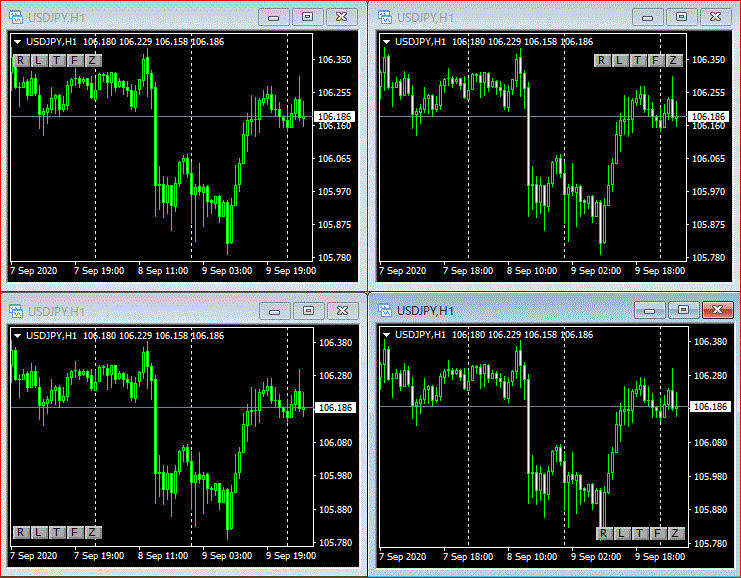Image resolution: width=741 pixels, height=578 pixels.
Task: Click the '9 Sep 02:00' time label in upper-right chart
Action: (596, 271)
